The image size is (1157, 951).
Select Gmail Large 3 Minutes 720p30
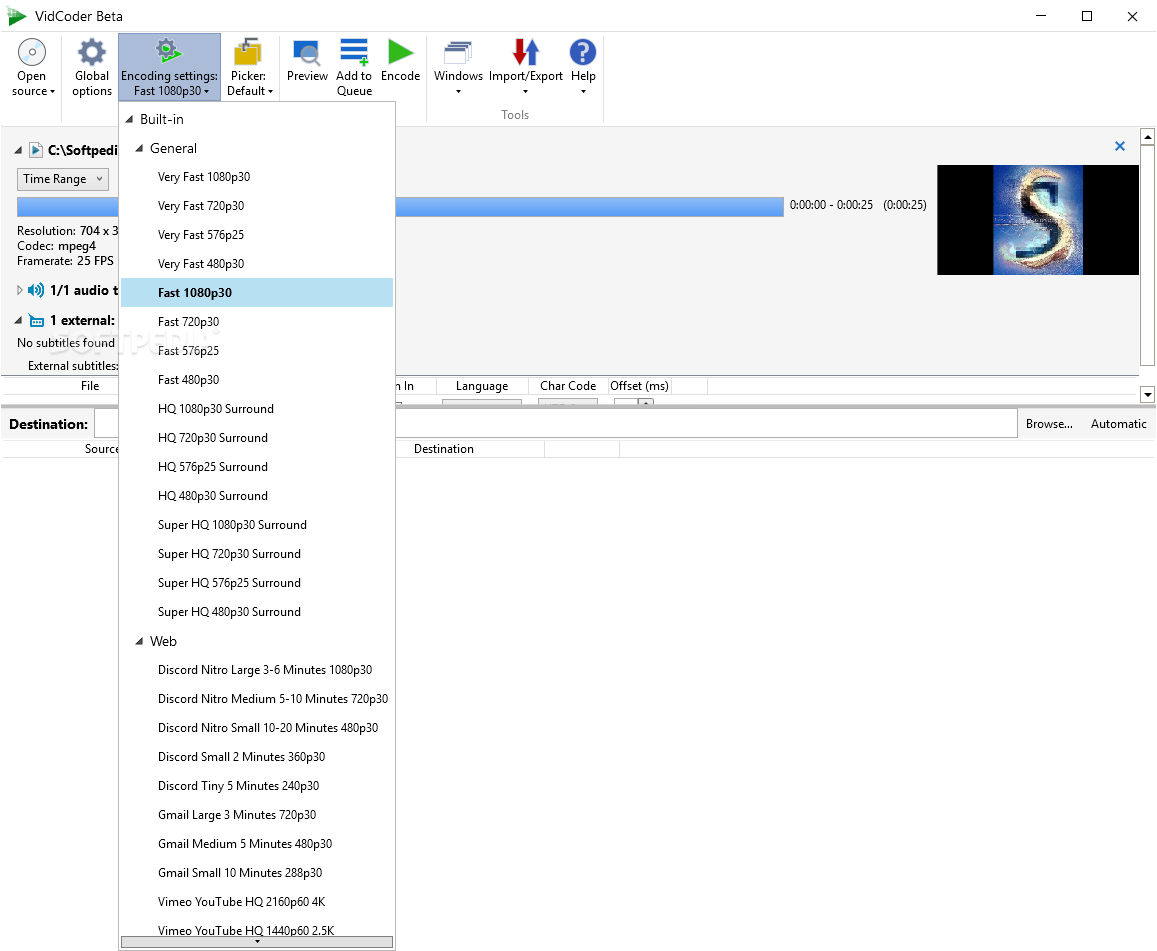257,815
